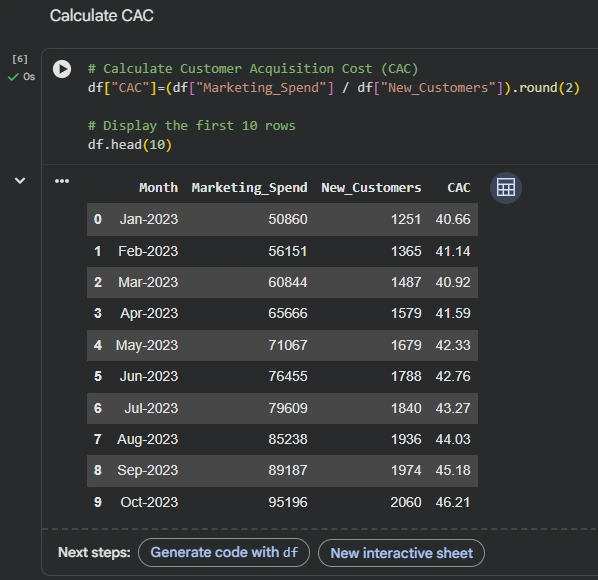Click the Next steps label
598x580 pixels.
click(94, 553)
